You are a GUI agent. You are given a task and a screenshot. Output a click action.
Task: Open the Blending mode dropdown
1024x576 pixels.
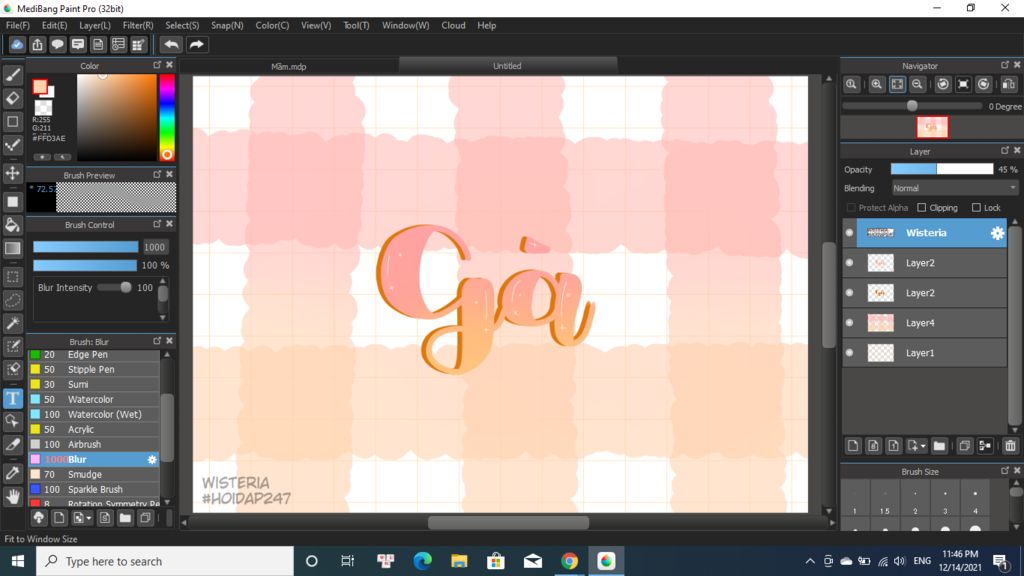(x=955, y=188)
